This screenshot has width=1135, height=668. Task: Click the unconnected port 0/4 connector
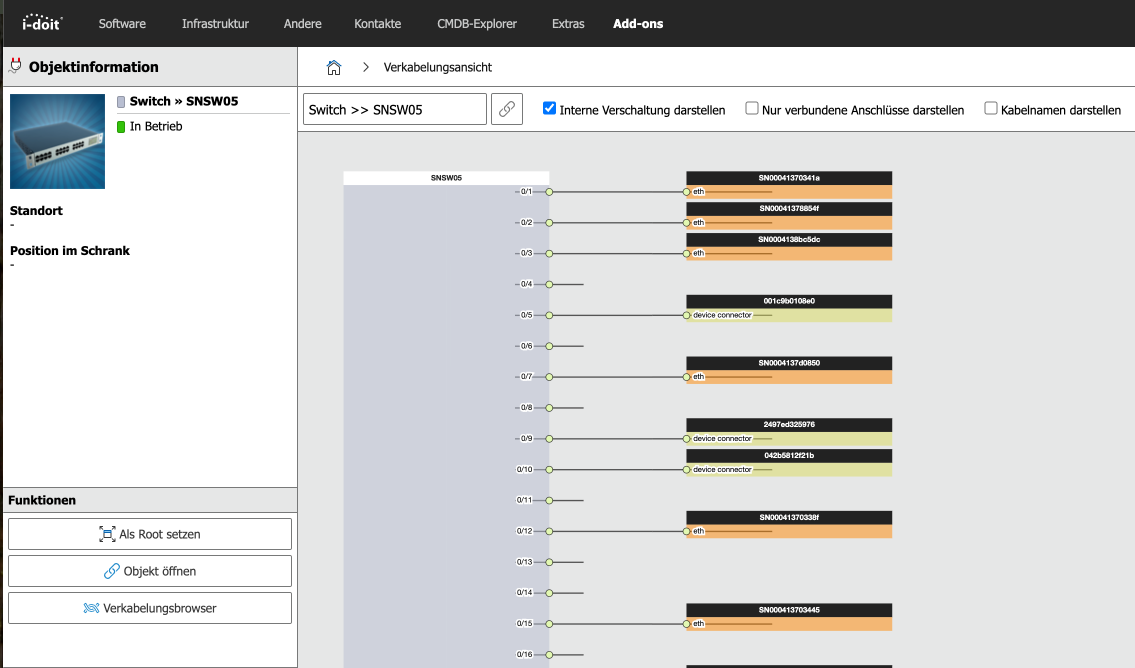(549, 284)
